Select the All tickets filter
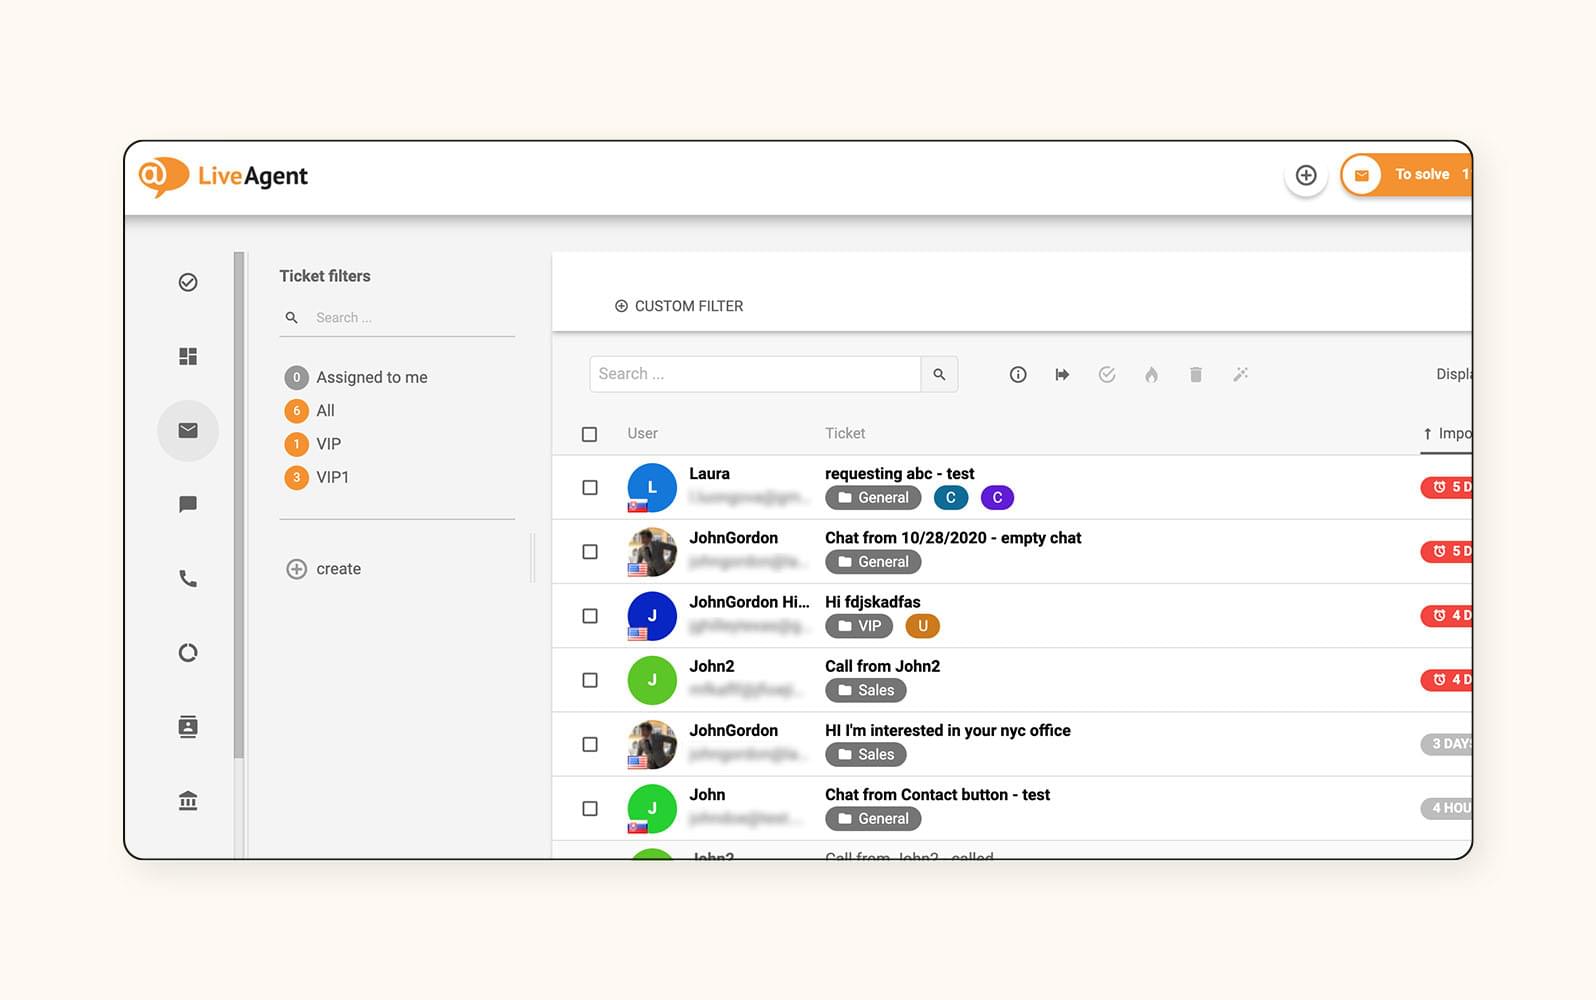 [x=310, y=410]
